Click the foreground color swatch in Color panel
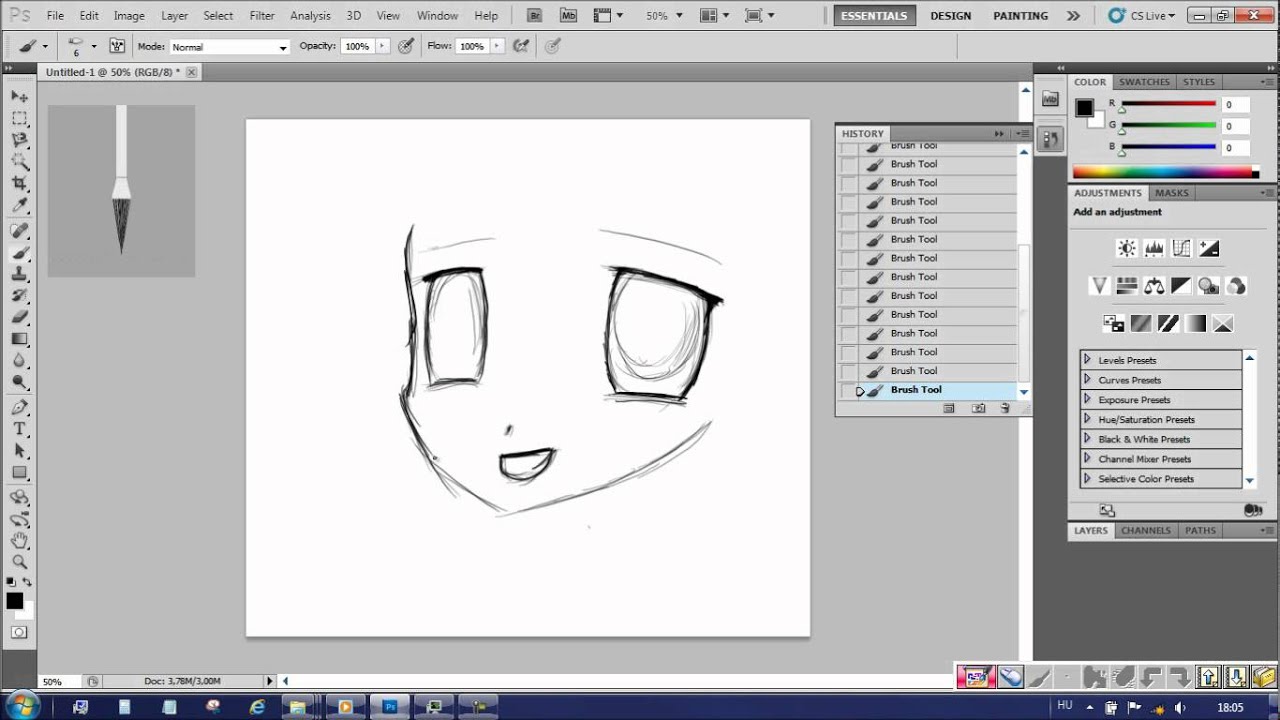 [x=1084, y=108]
